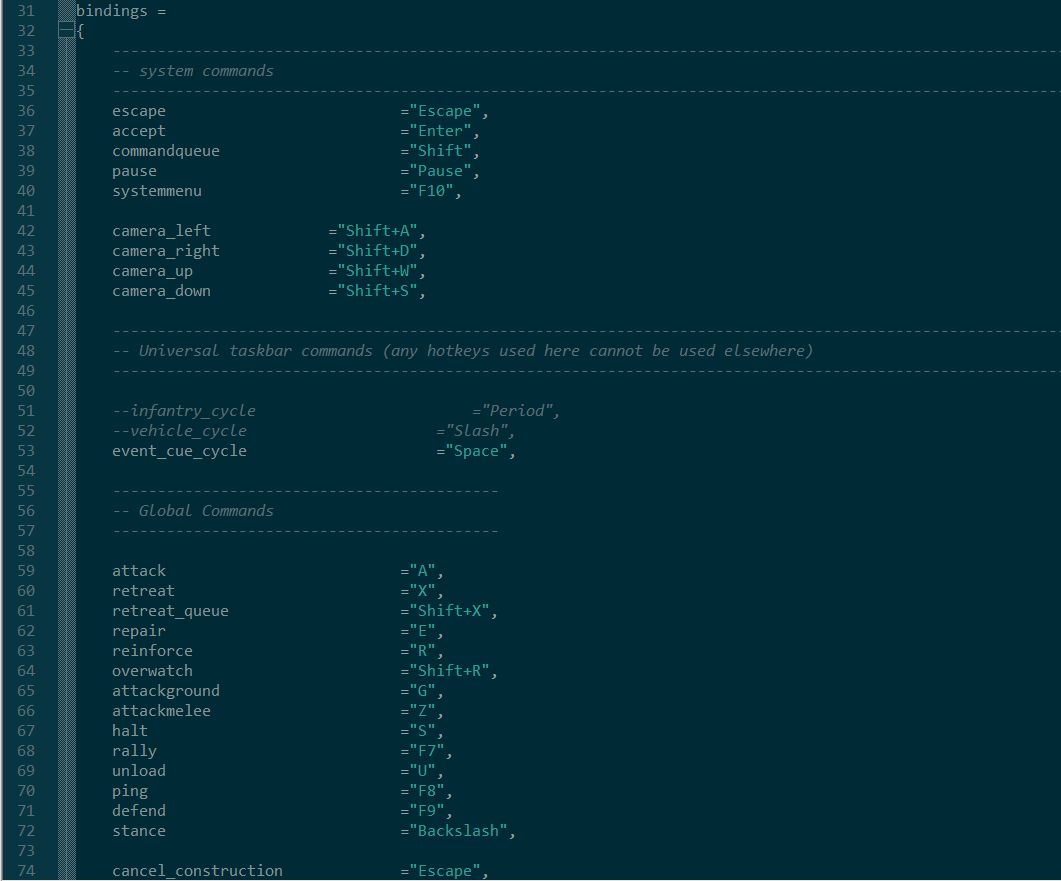Click the "cancel_construction" key name

(x=197, y=871)
